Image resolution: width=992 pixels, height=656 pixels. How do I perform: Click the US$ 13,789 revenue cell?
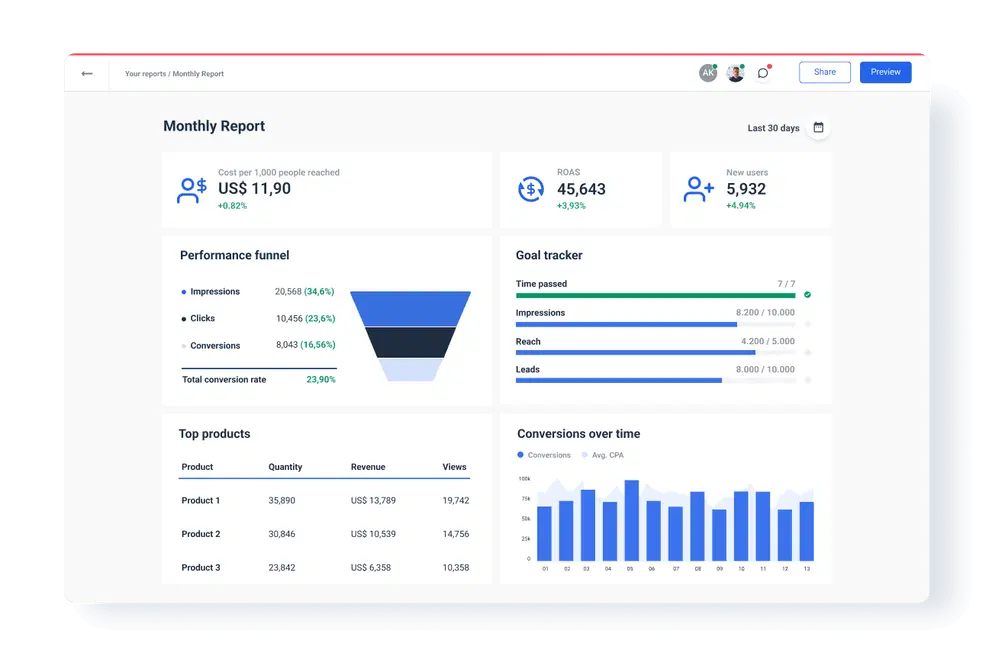373,500
